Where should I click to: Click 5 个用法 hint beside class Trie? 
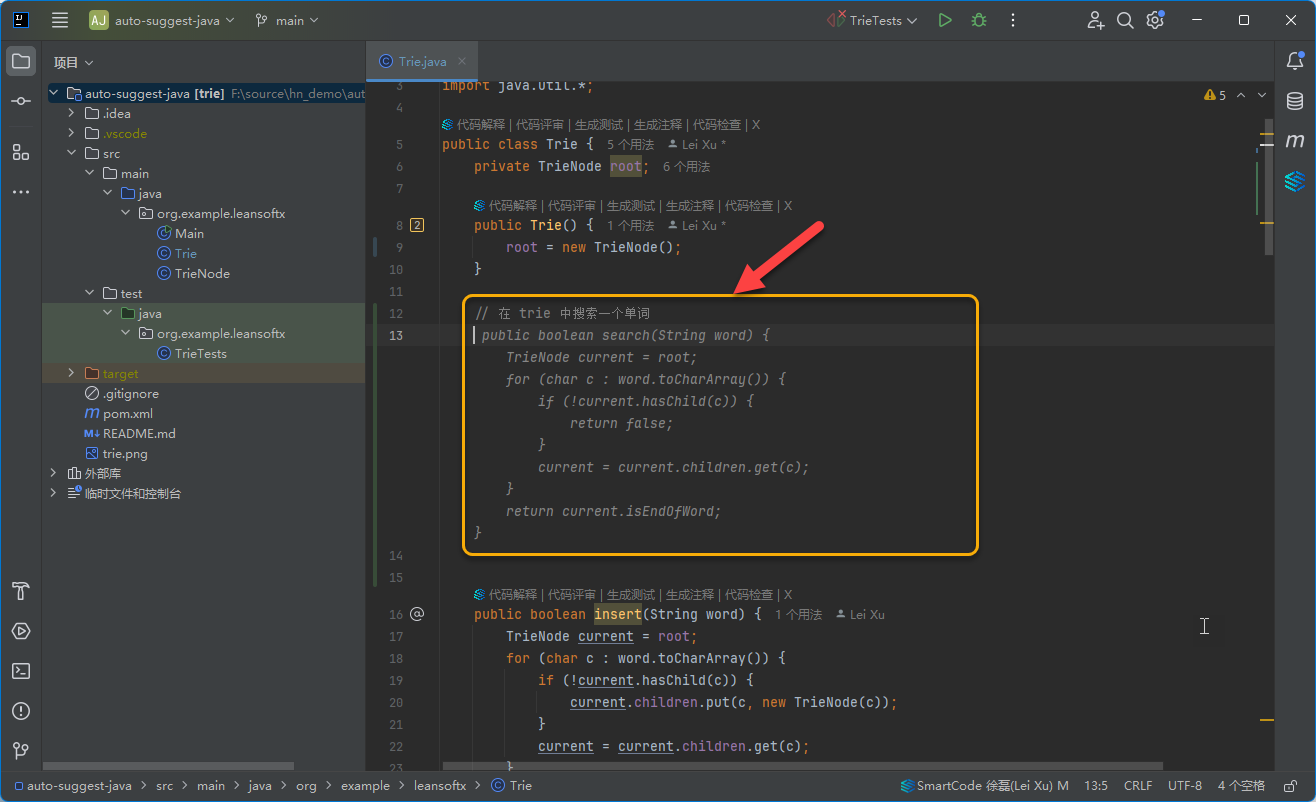pyautogui.click(x=631, y=145)
